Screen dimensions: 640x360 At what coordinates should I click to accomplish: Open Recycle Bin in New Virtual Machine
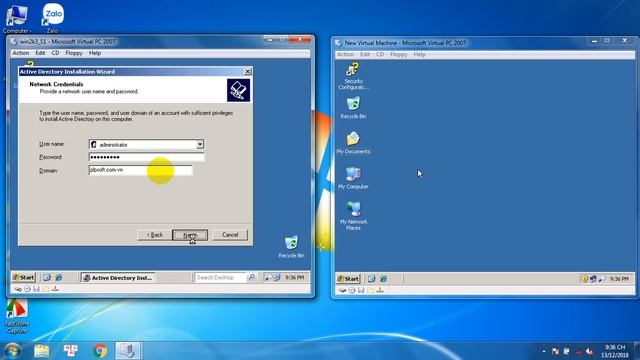353,108
